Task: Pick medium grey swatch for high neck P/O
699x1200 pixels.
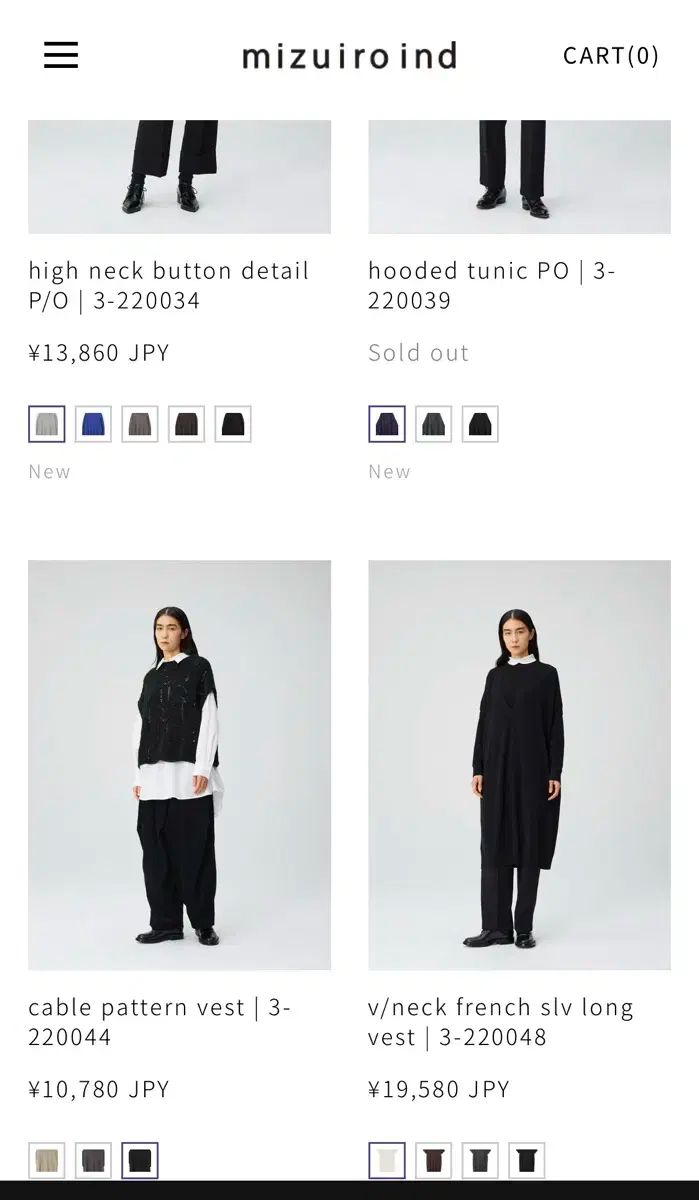Action: (140, 424)
